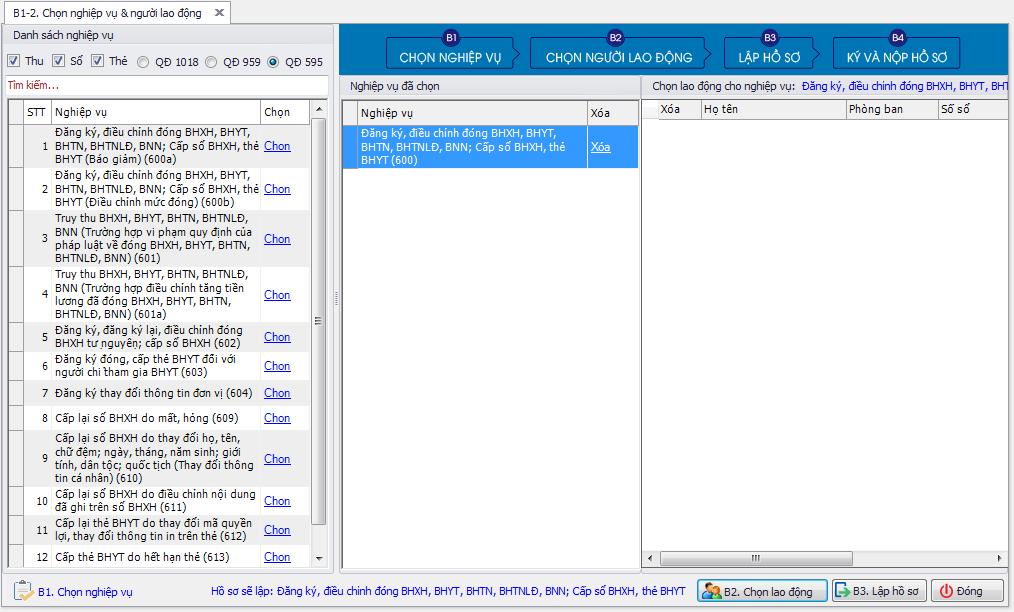Click the Số sổ column header

point(973,109)
